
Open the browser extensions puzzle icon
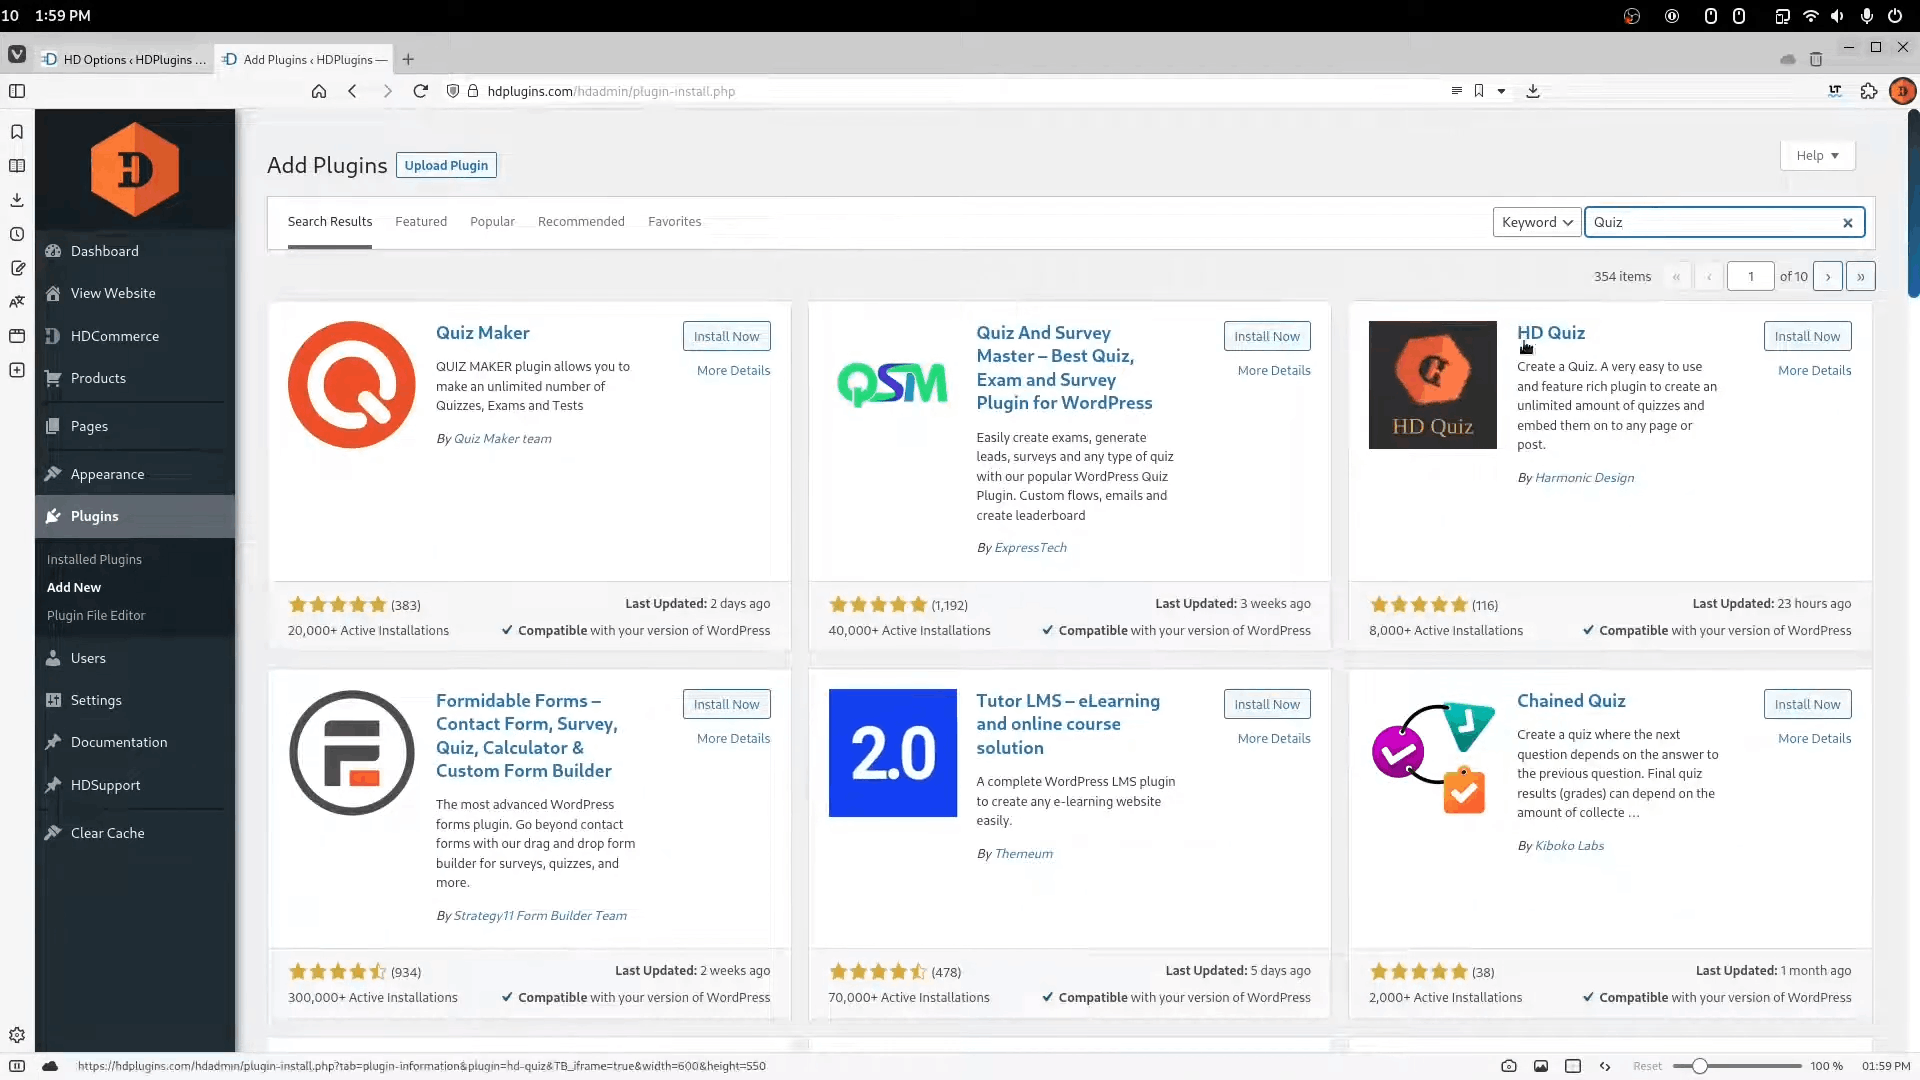click(1869, 91)
